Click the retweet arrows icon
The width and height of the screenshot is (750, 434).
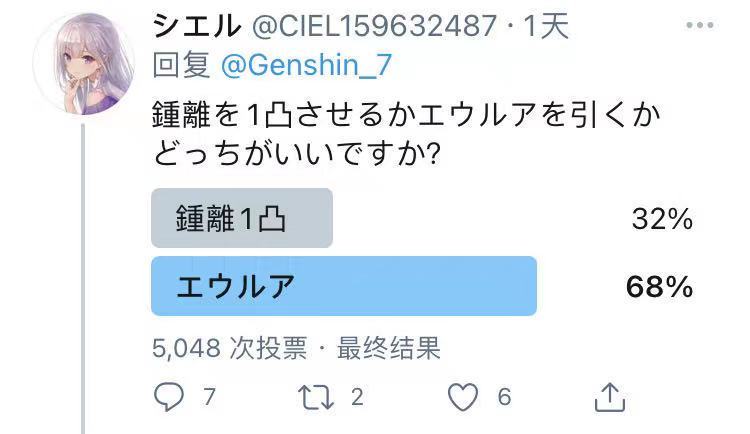click(x=317, y=397)
